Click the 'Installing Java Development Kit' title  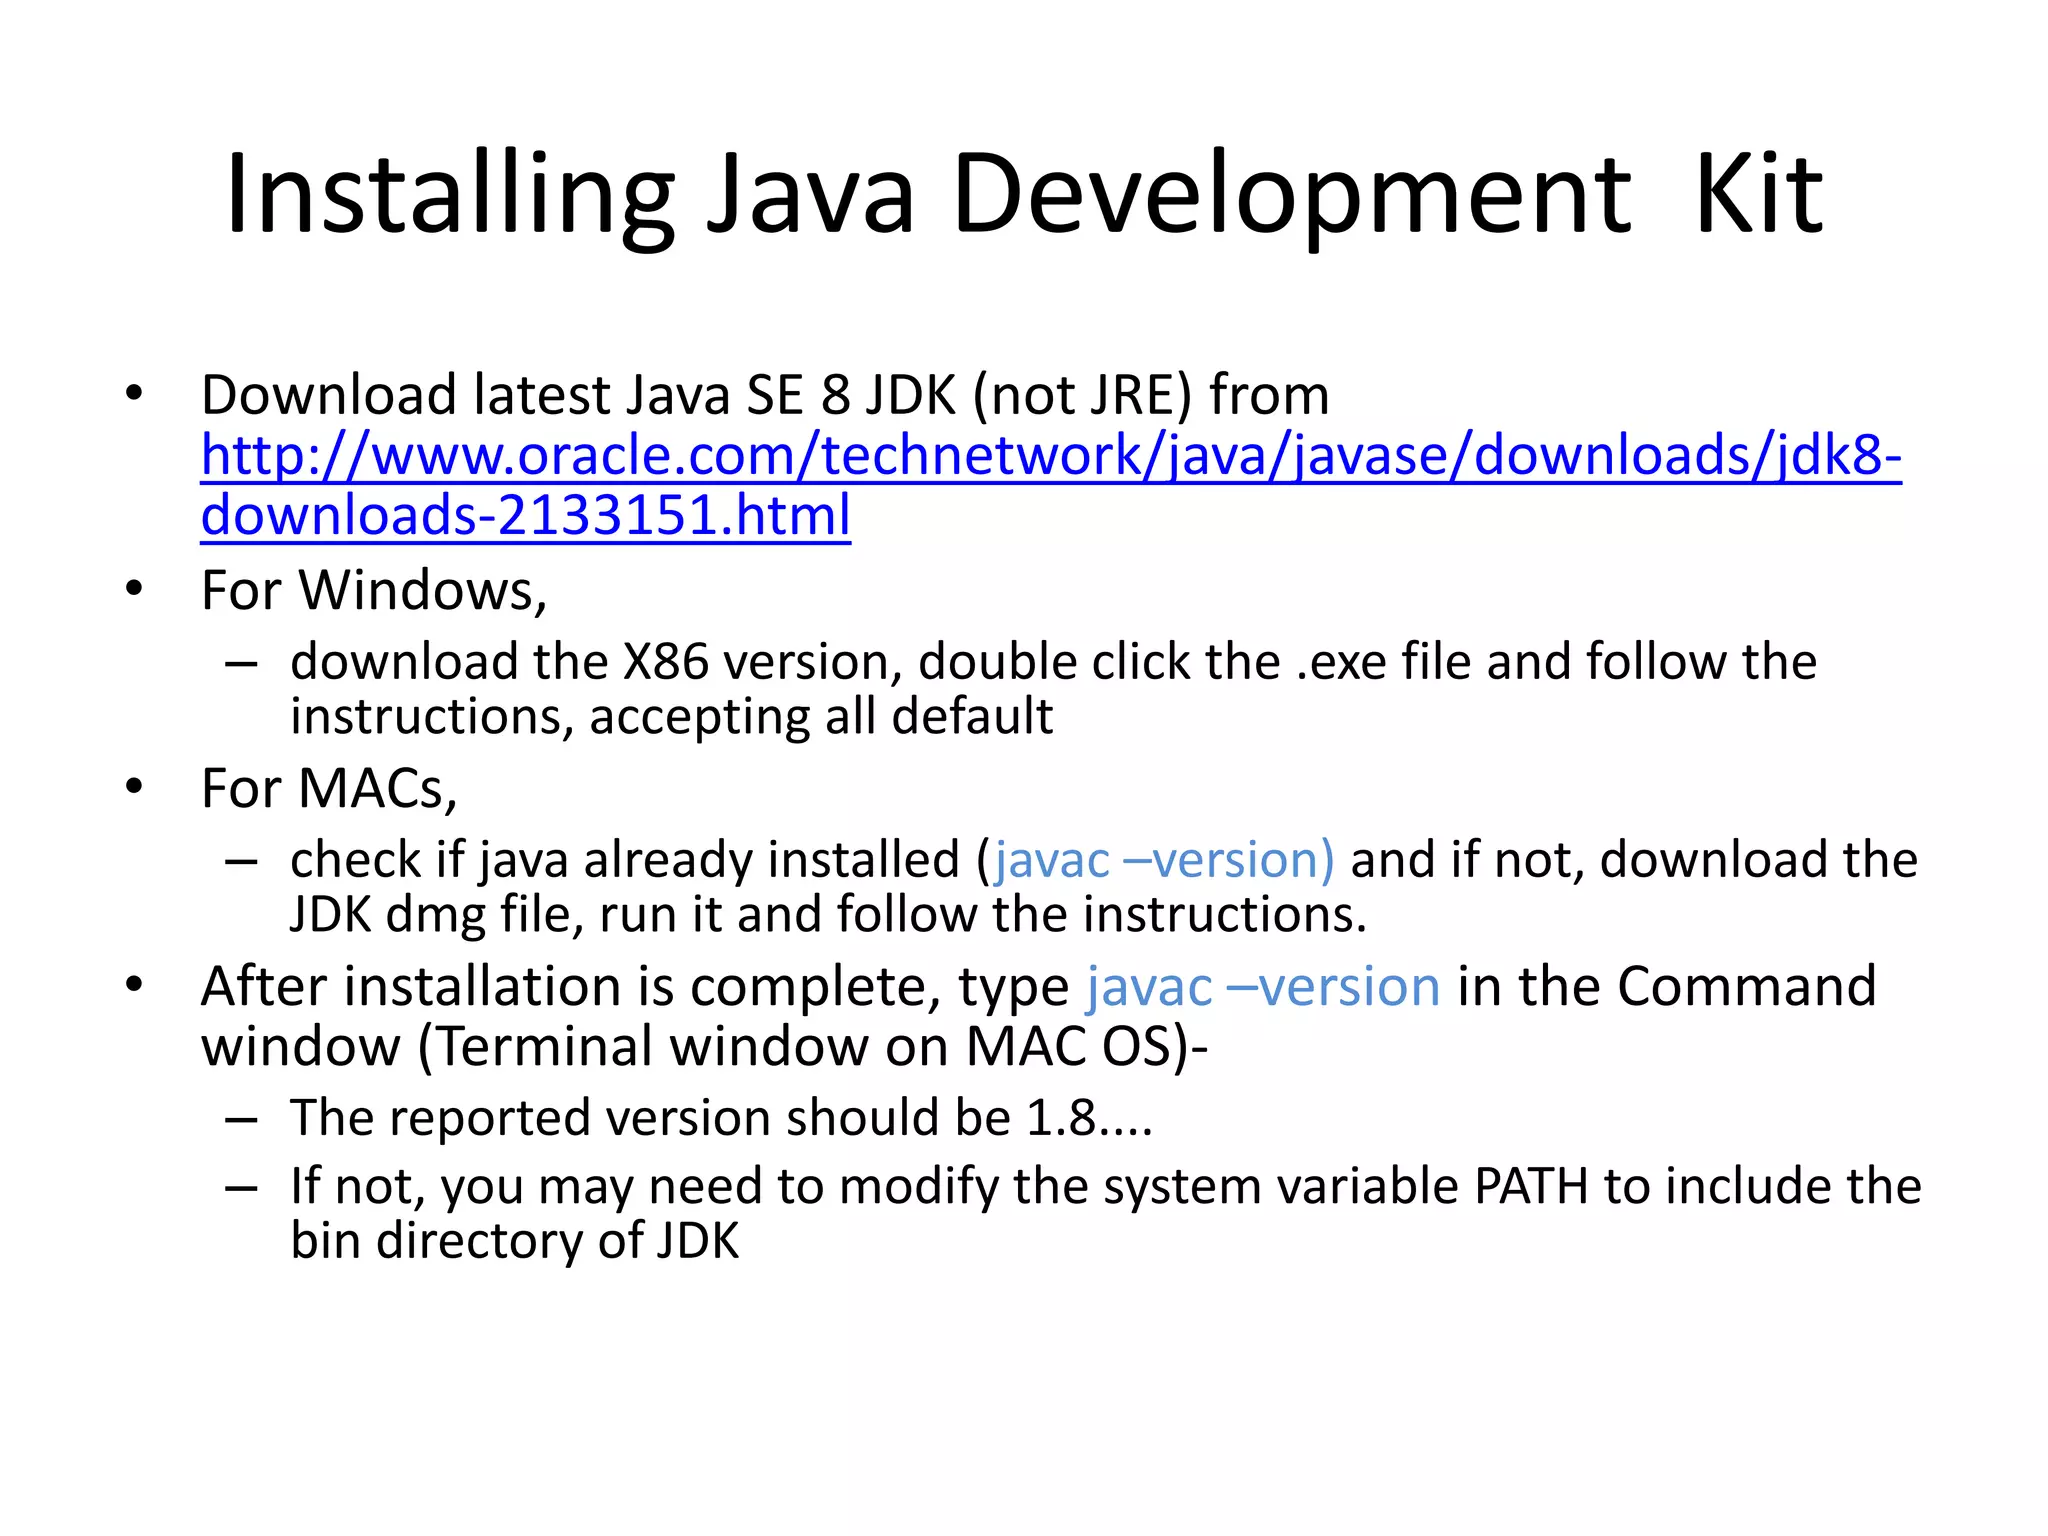[x=1024, y=193]
